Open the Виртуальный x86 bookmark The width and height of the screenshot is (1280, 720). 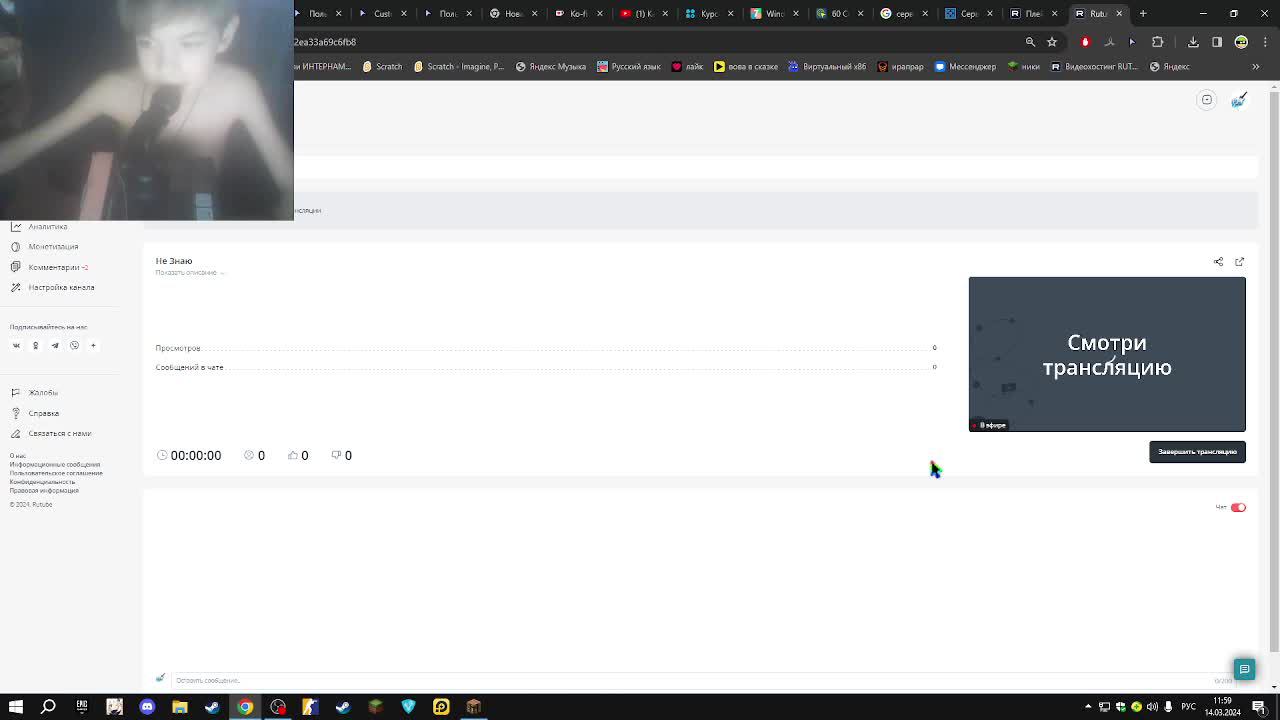(827, 67)
